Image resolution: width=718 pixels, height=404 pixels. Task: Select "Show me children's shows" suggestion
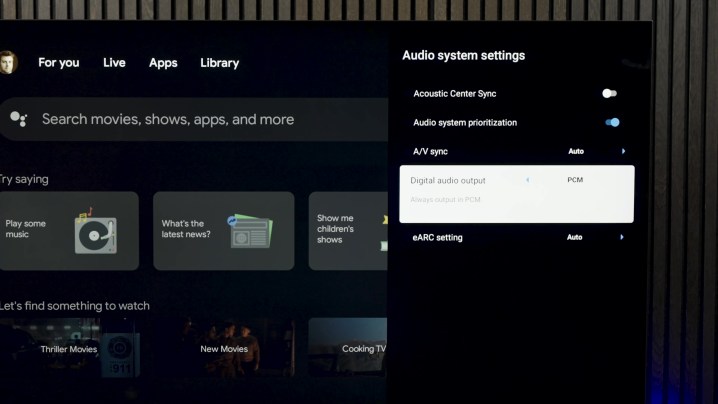(x=336, y=229)
